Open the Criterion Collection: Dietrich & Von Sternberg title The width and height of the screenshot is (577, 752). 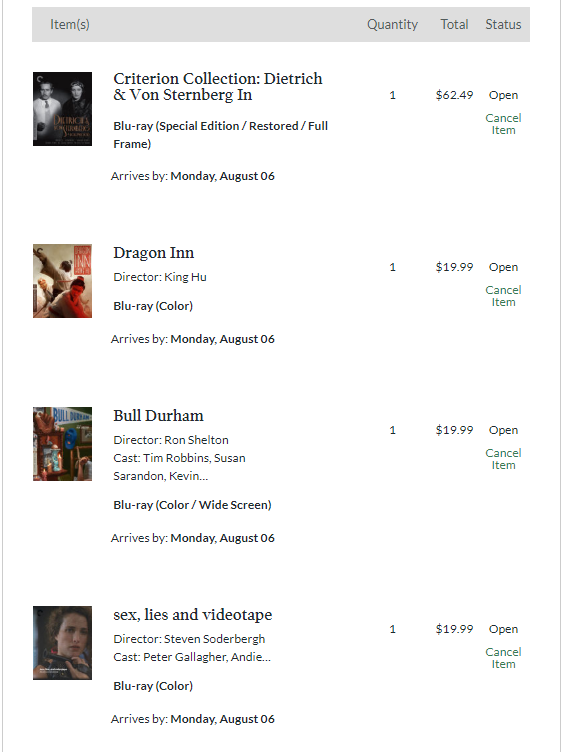coord(218,87)
